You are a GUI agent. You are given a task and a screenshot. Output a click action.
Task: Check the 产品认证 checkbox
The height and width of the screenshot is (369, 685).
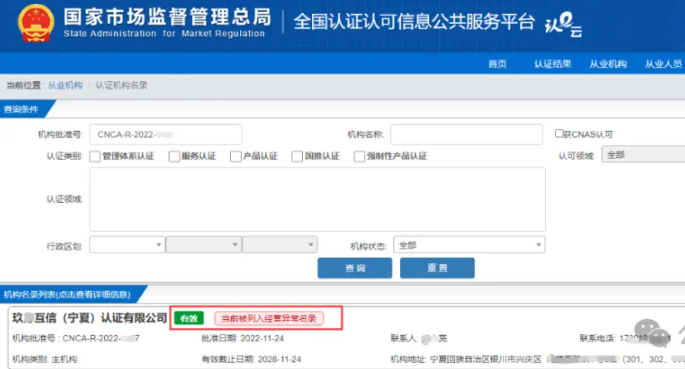click(x=235, y=156)
